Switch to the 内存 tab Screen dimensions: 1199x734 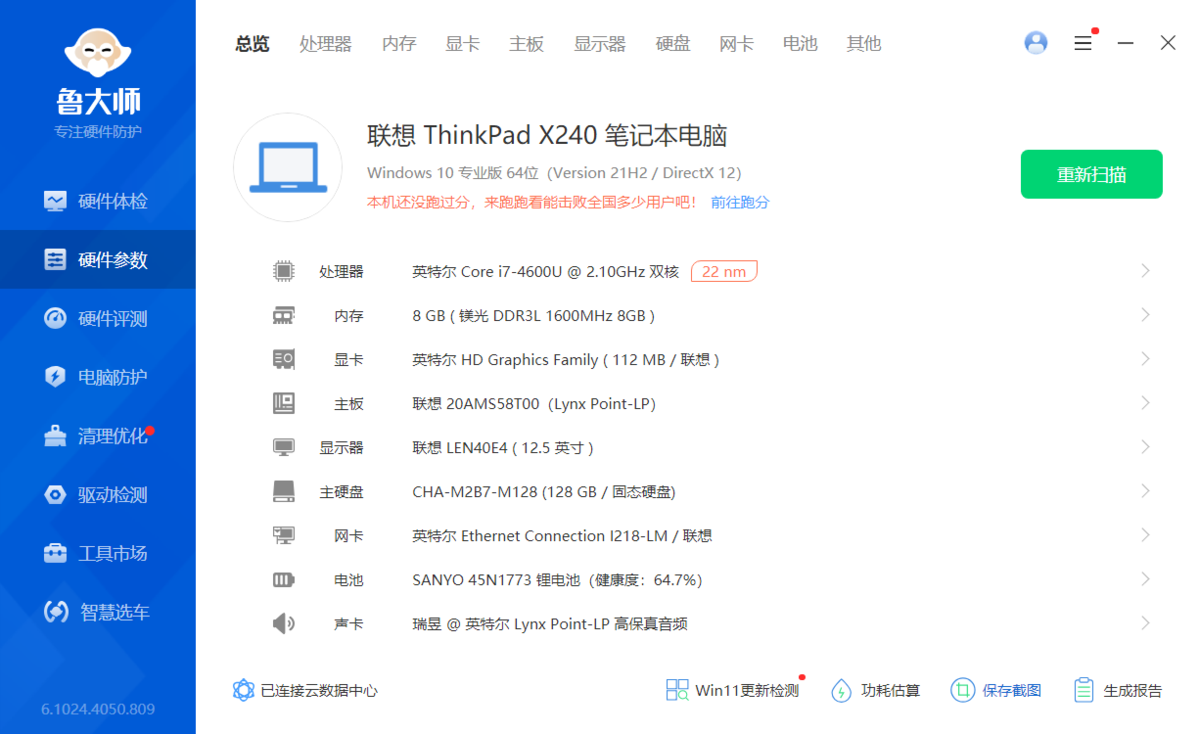(x=399, y=44)
